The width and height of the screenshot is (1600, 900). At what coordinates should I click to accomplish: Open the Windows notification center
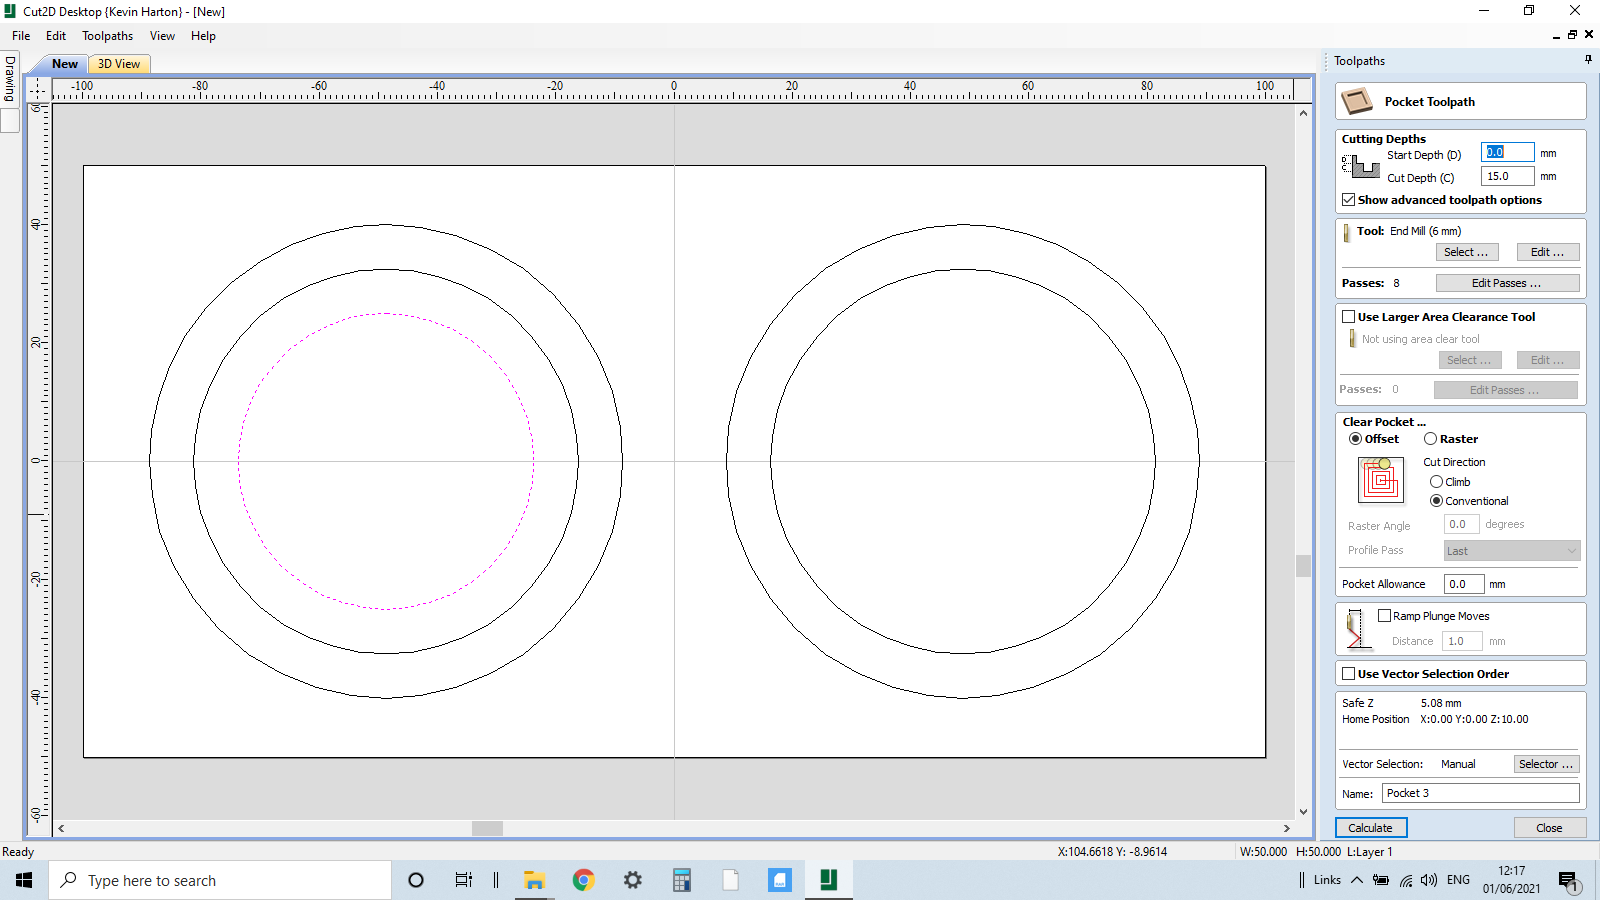point(1568,881)
